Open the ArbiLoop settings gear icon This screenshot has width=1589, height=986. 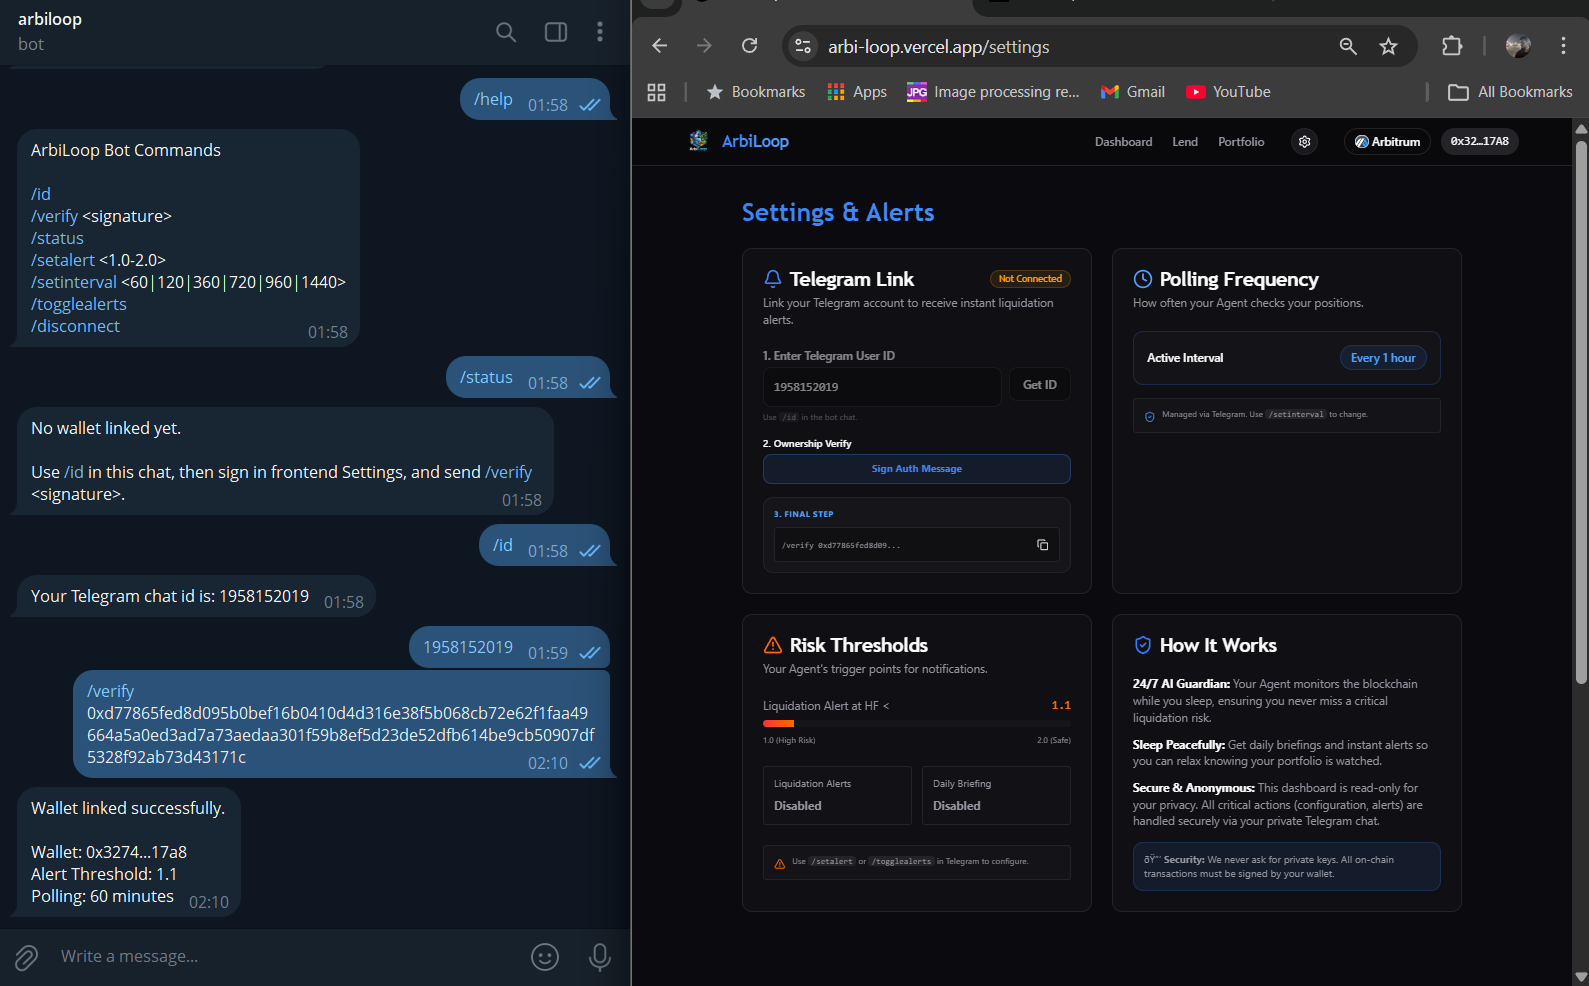[1304, 142]
